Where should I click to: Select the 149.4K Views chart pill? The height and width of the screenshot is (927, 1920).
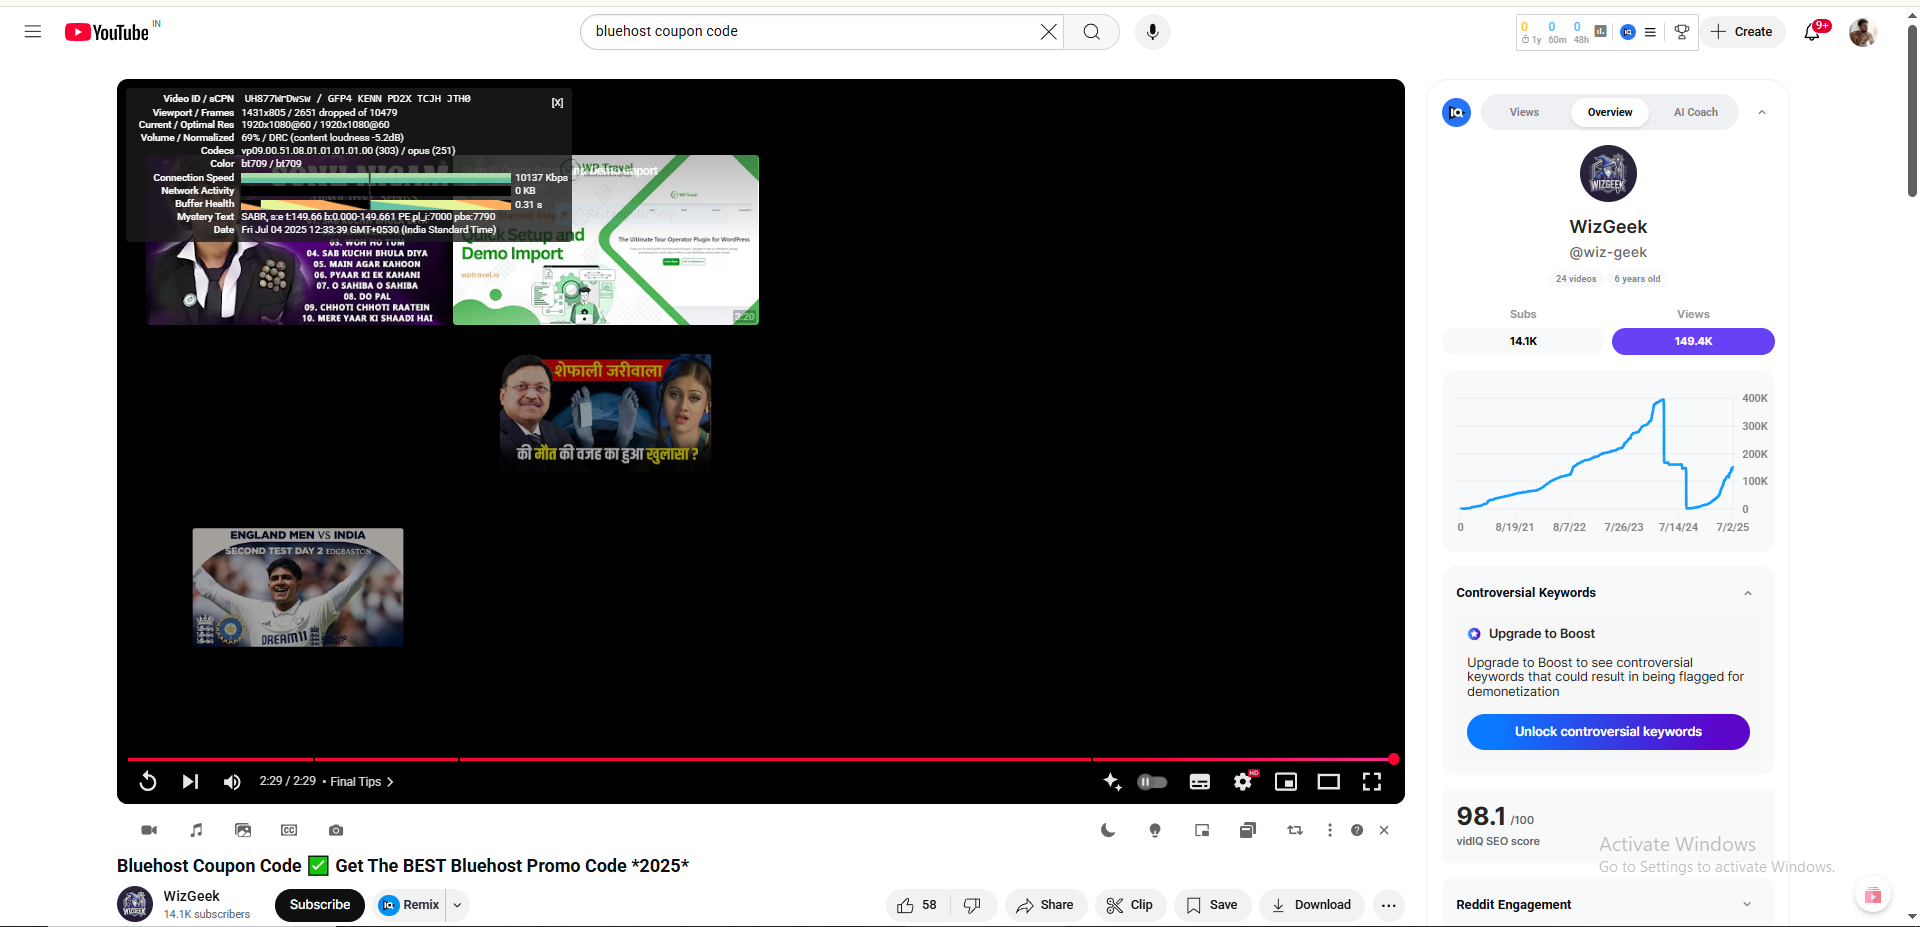point(1693,341)
